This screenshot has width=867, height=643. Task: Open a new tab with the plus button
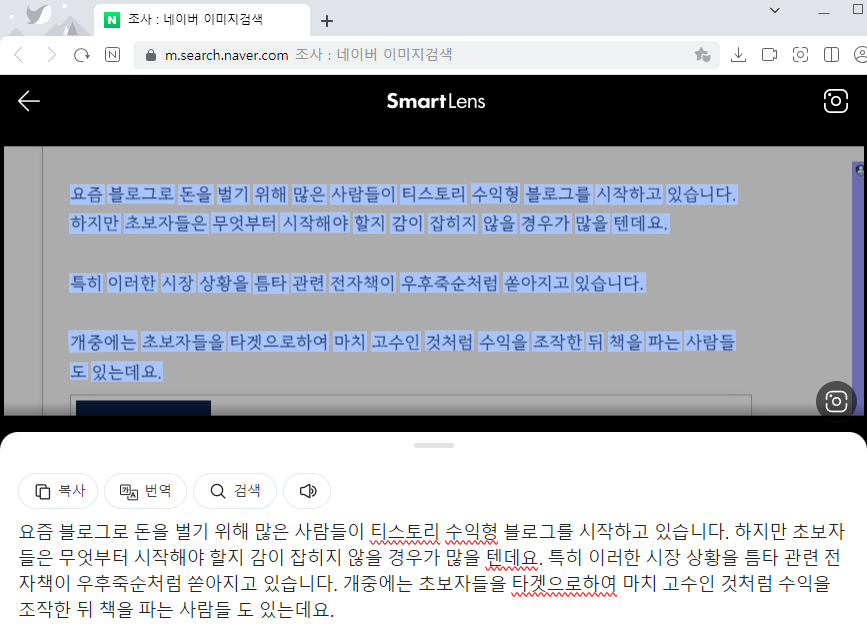pyautogui.click(x=326, y=19)
